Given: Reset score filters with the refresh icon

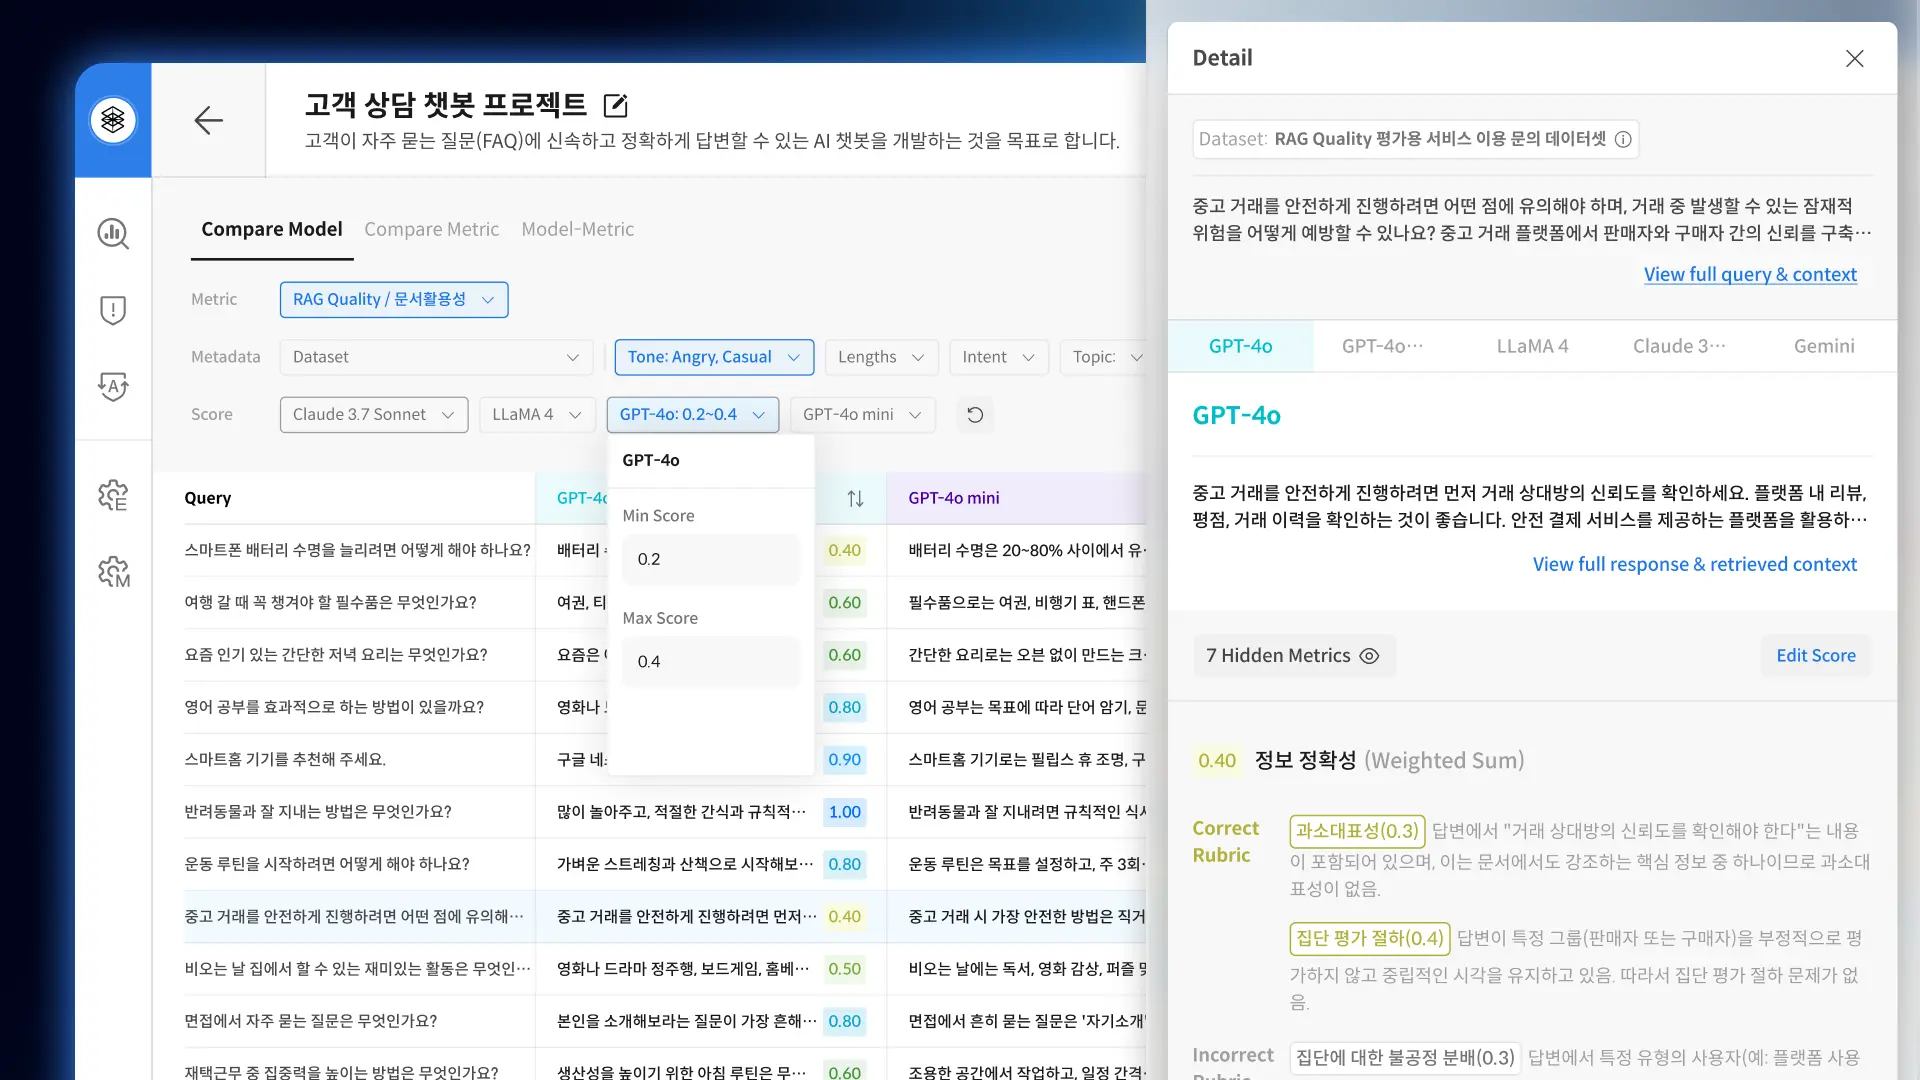Looking at the screenshot, I should click(975, 414).
